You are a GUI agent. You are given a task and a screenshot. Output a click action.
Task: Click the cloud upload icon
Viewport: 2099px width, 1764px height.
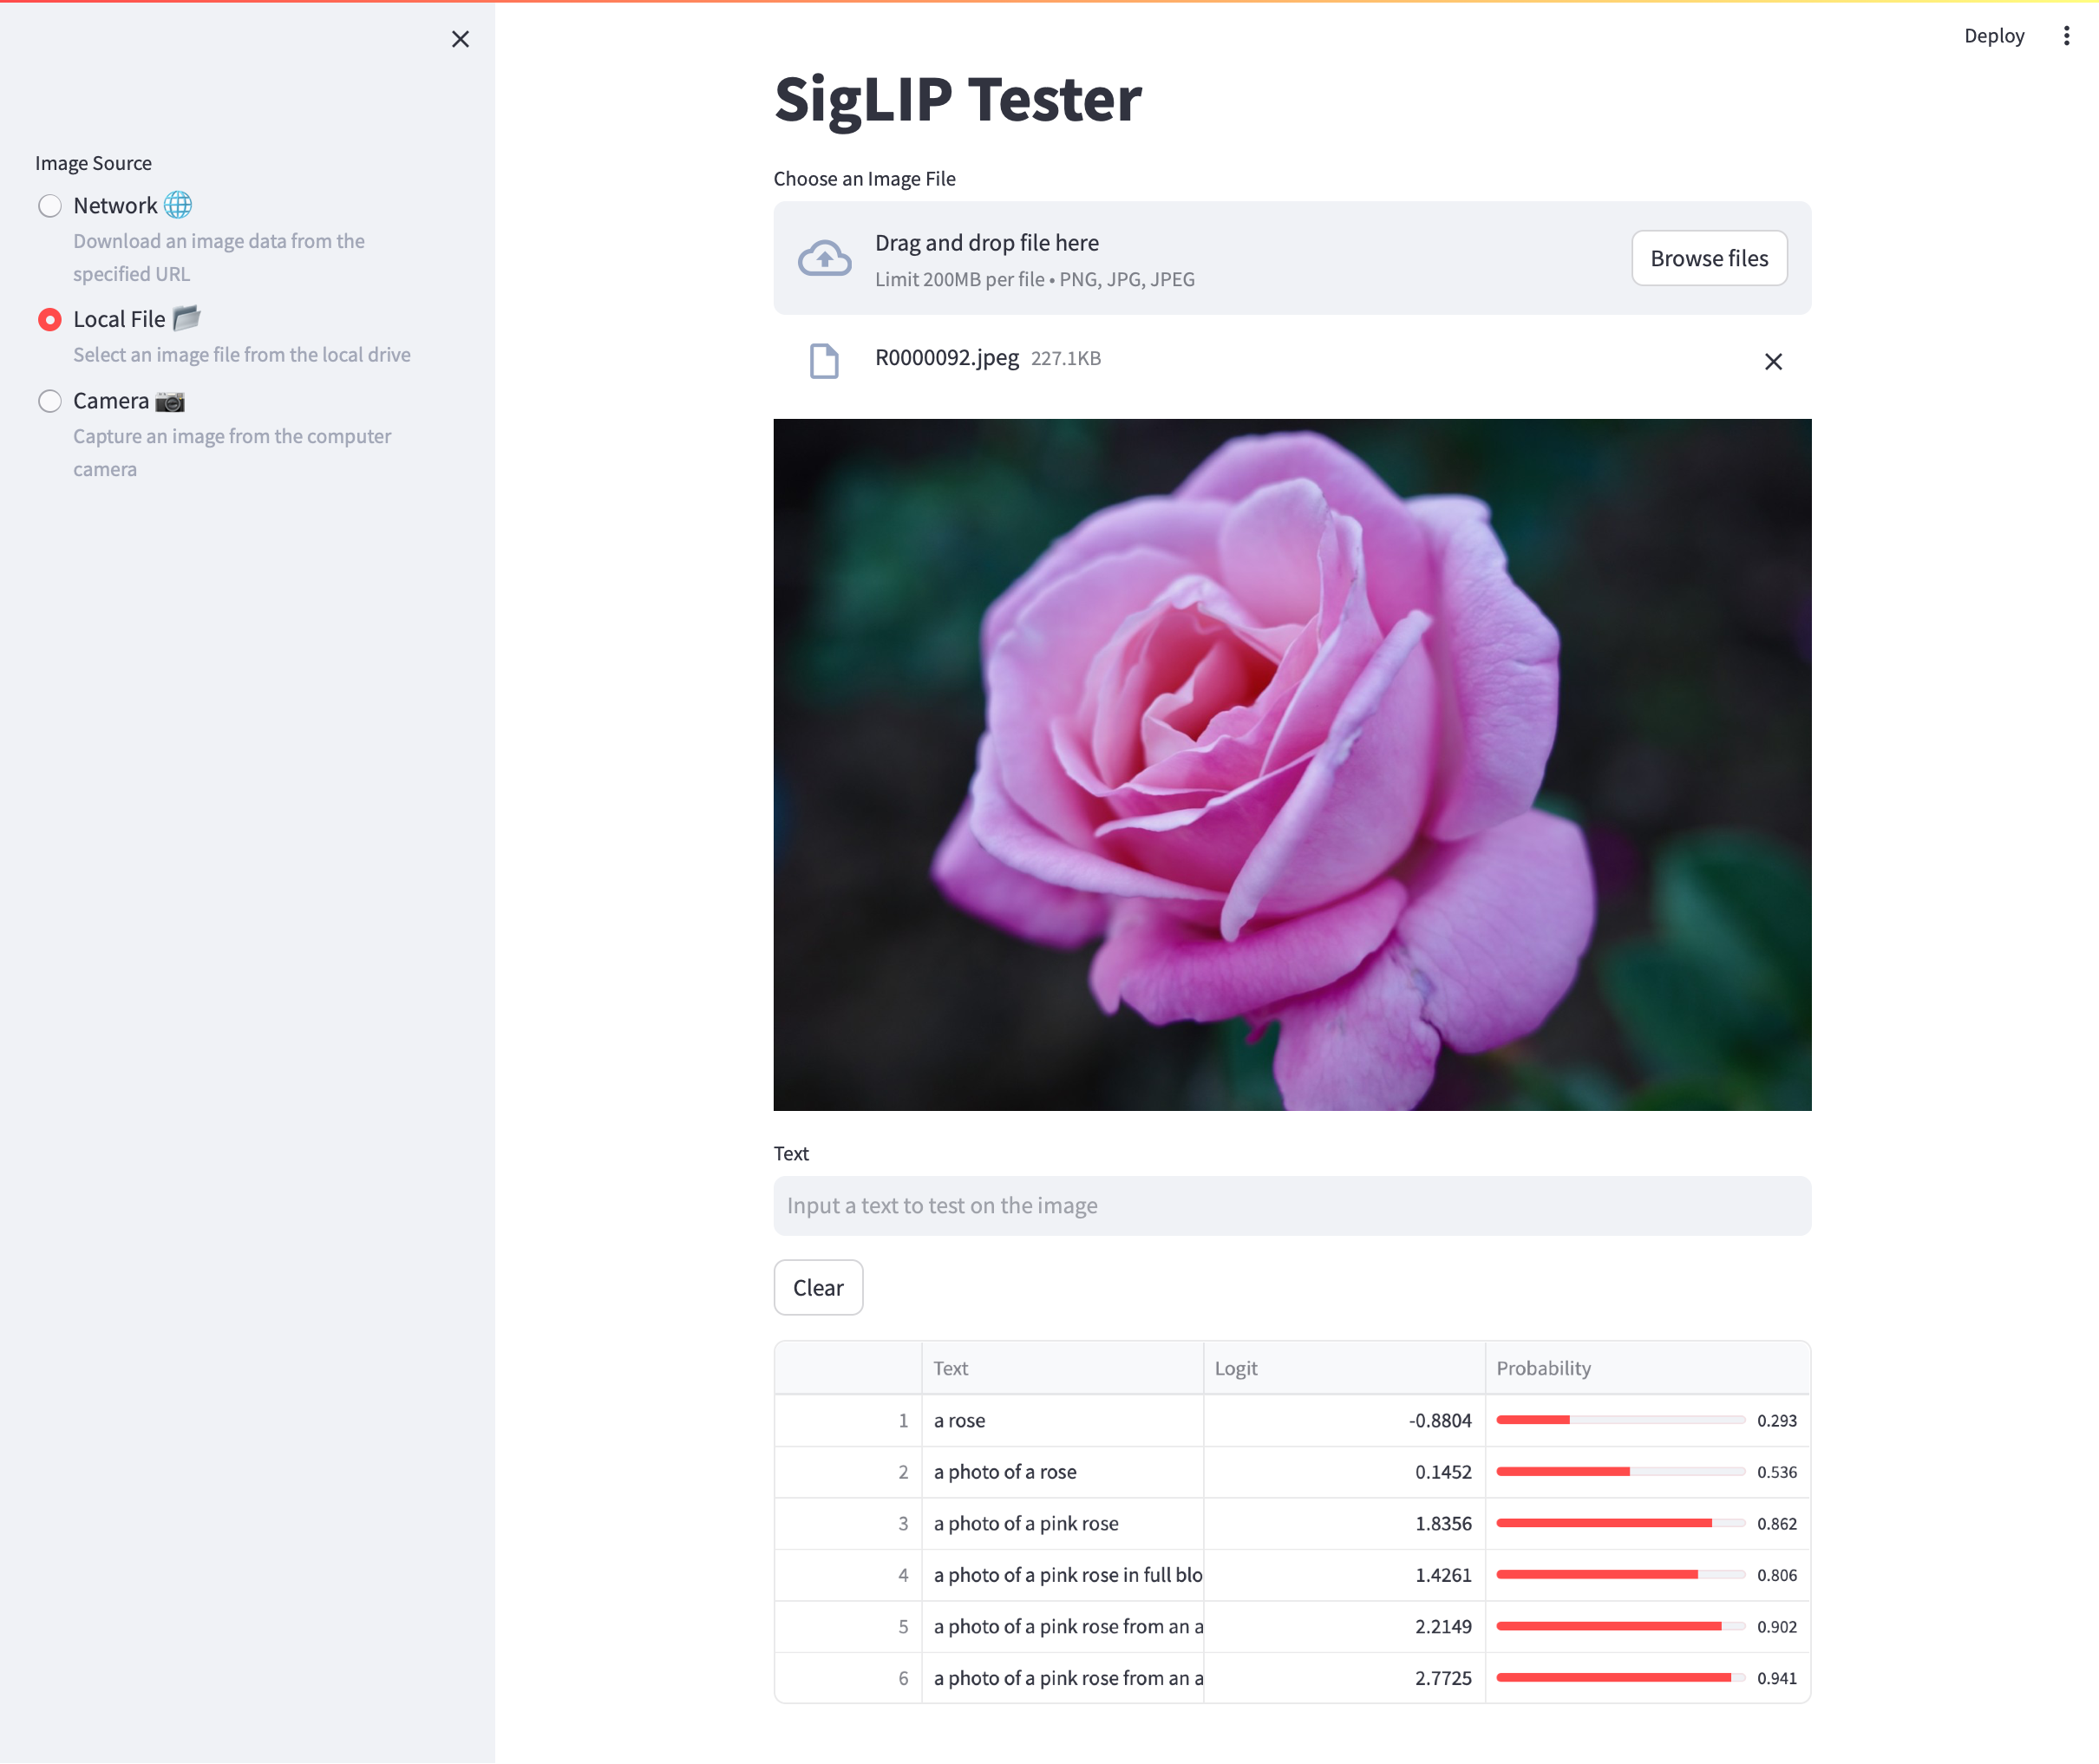tap(824, 258)
